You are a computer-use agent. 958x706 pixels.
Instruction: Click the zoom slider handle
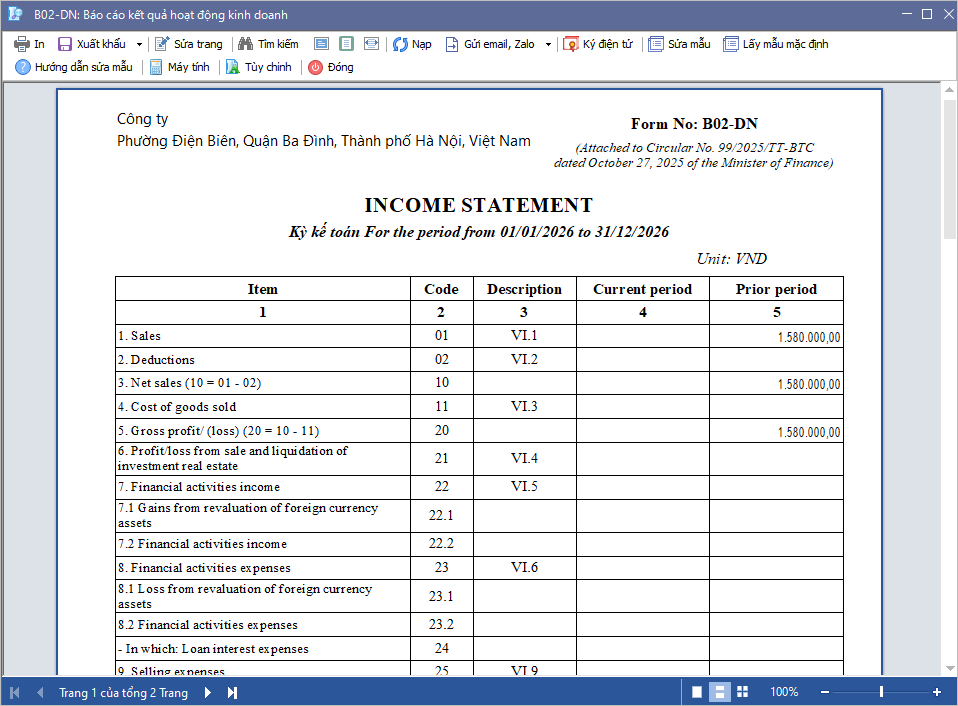(881, 692)
